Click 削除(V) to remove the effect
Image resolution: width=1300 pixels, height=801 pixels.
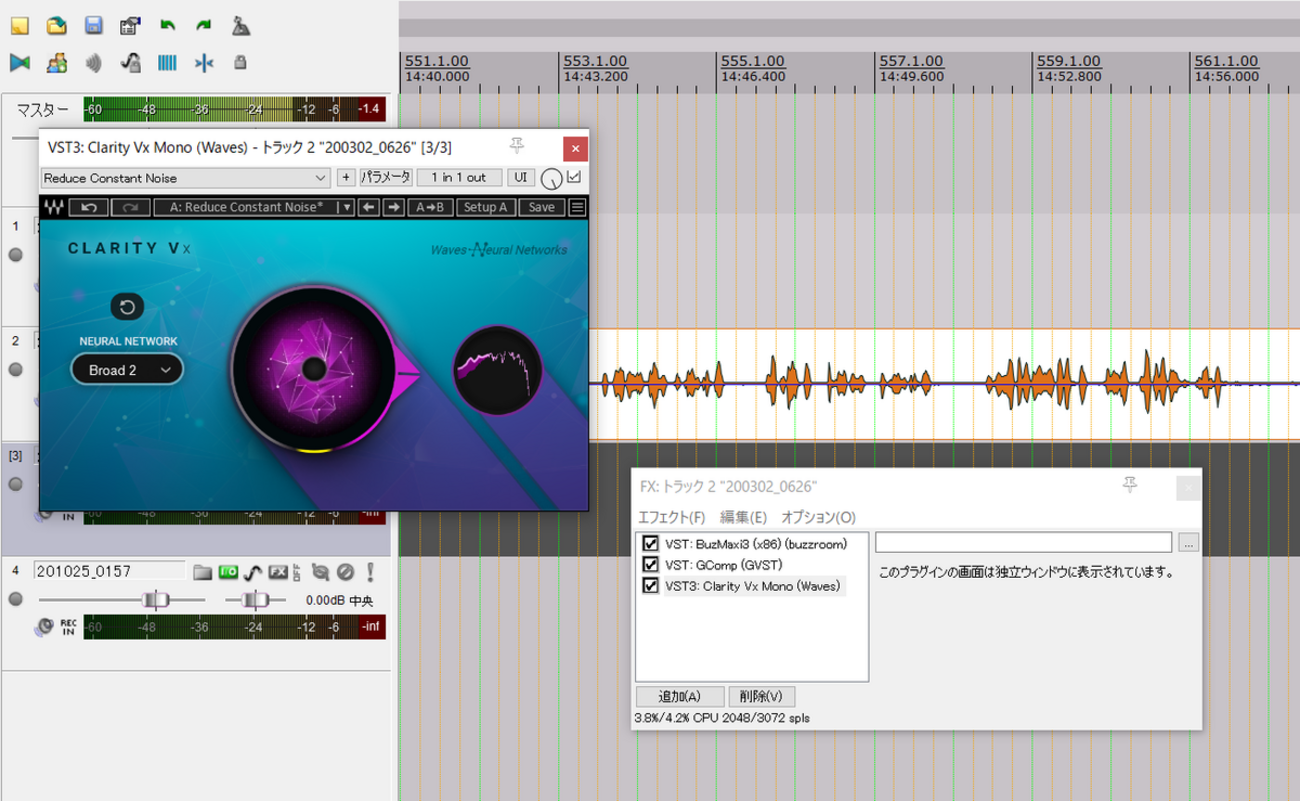[762, 696]
